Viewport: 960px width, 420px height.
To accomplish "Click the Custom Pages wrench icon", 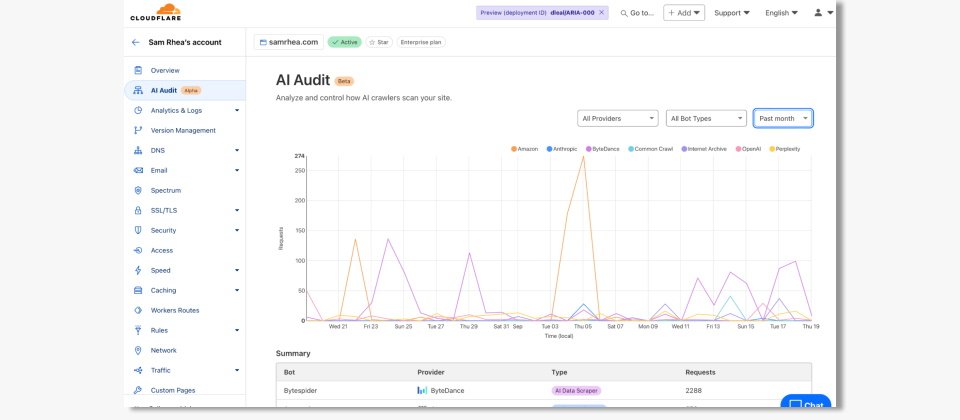I will [137, 390].
